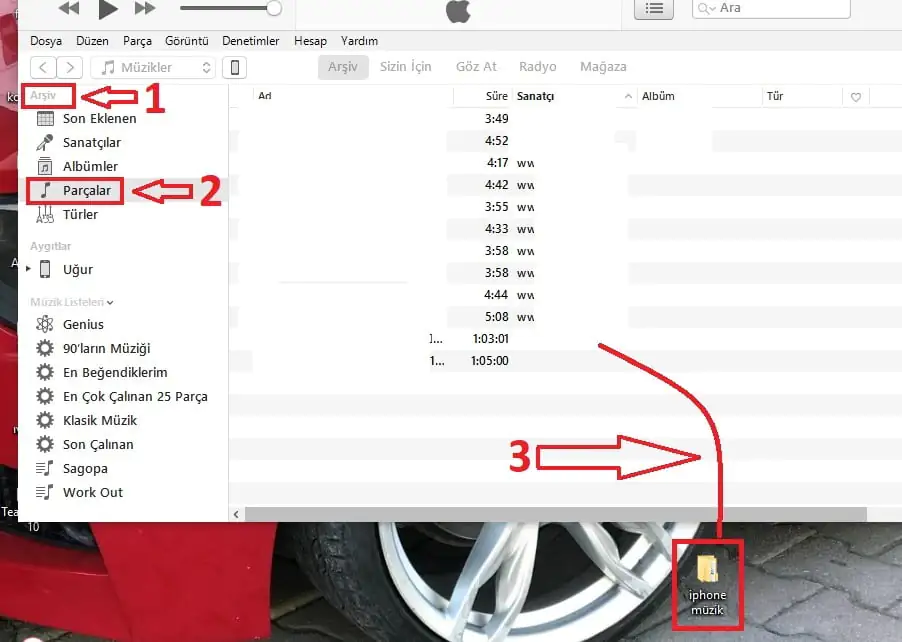Viewport: 902px width, 642px height.
Task: Switch to the Arşiv tab
Action: click(343, 67)
